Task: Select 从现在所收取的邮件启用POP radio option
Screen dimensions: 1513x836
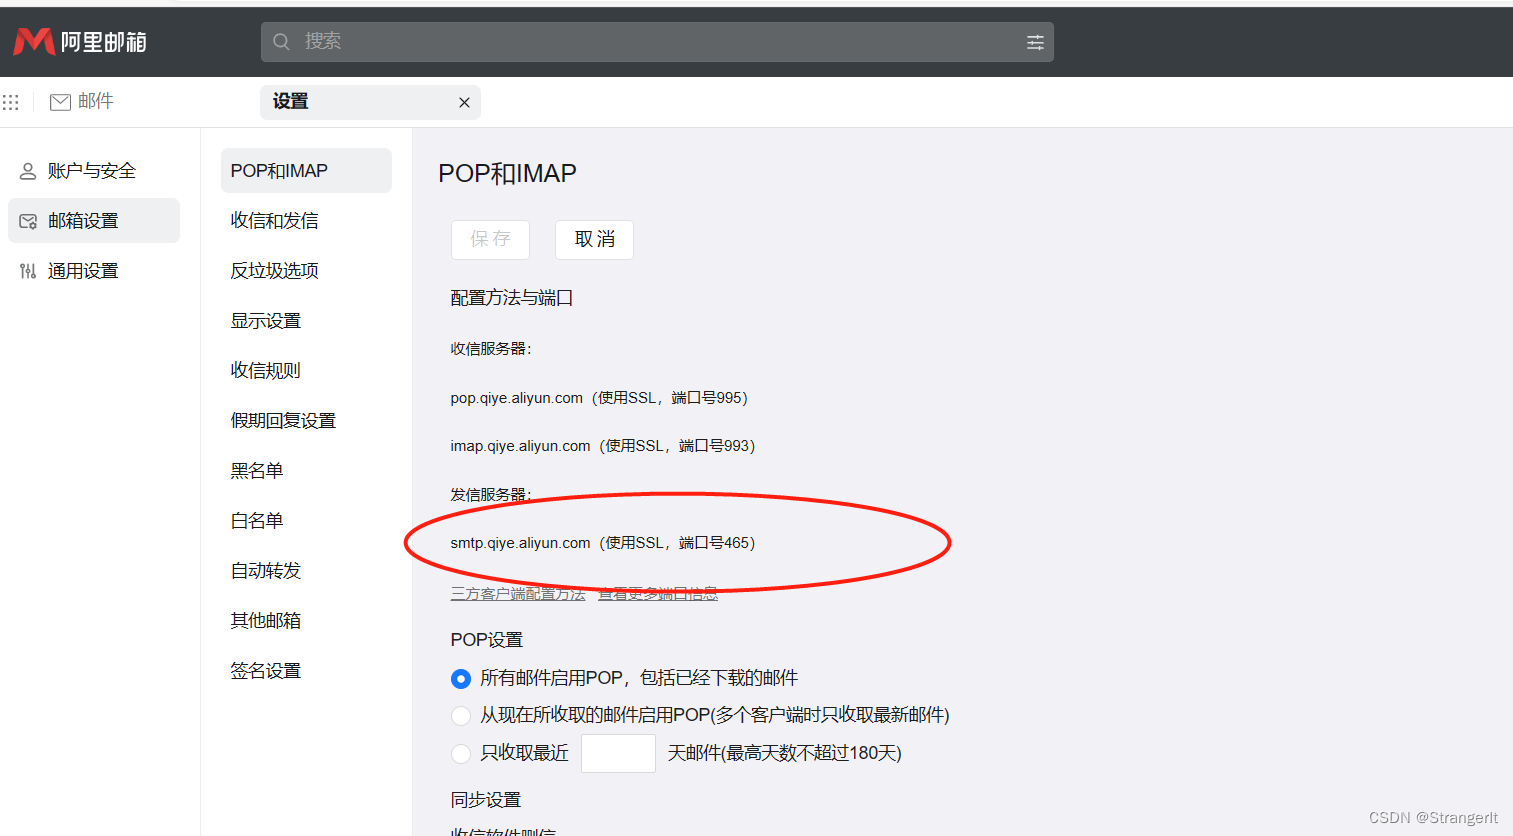Action: point(461,716)
